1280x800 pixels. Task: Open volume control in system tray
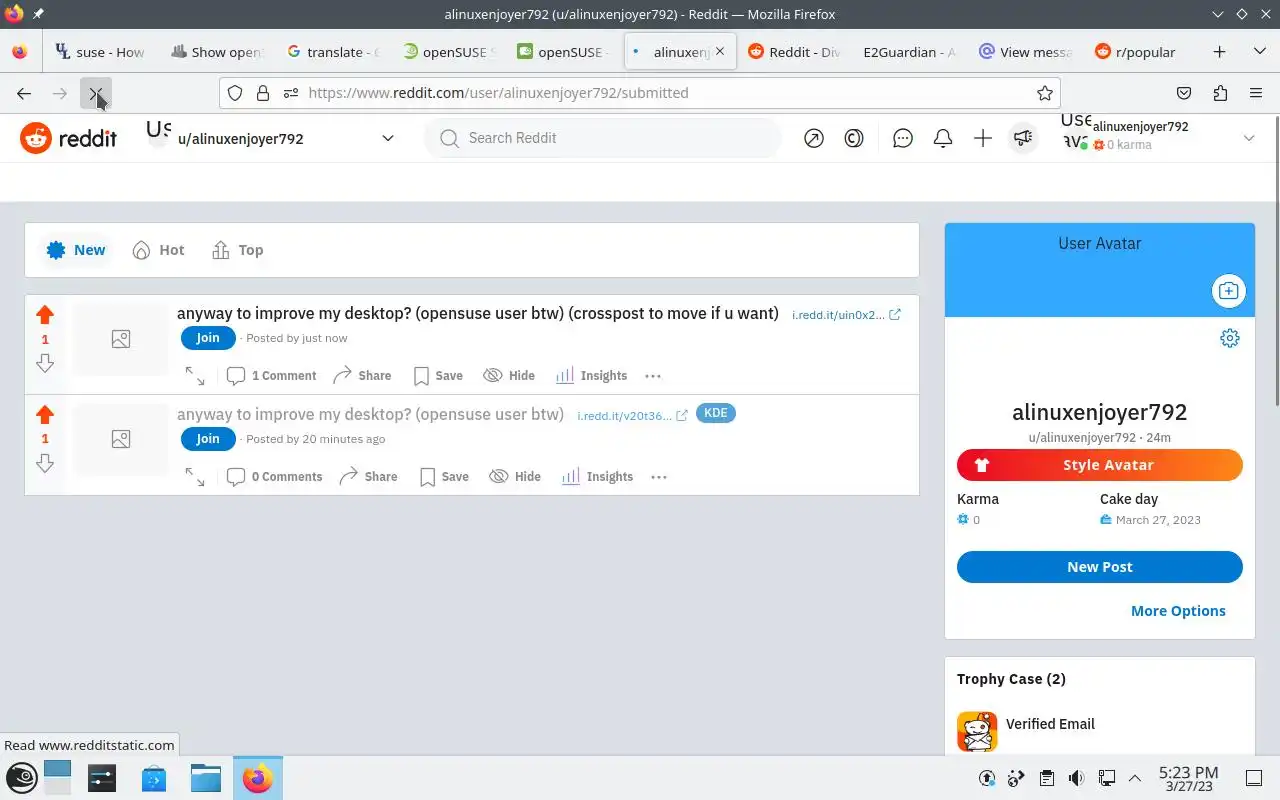1076,778
